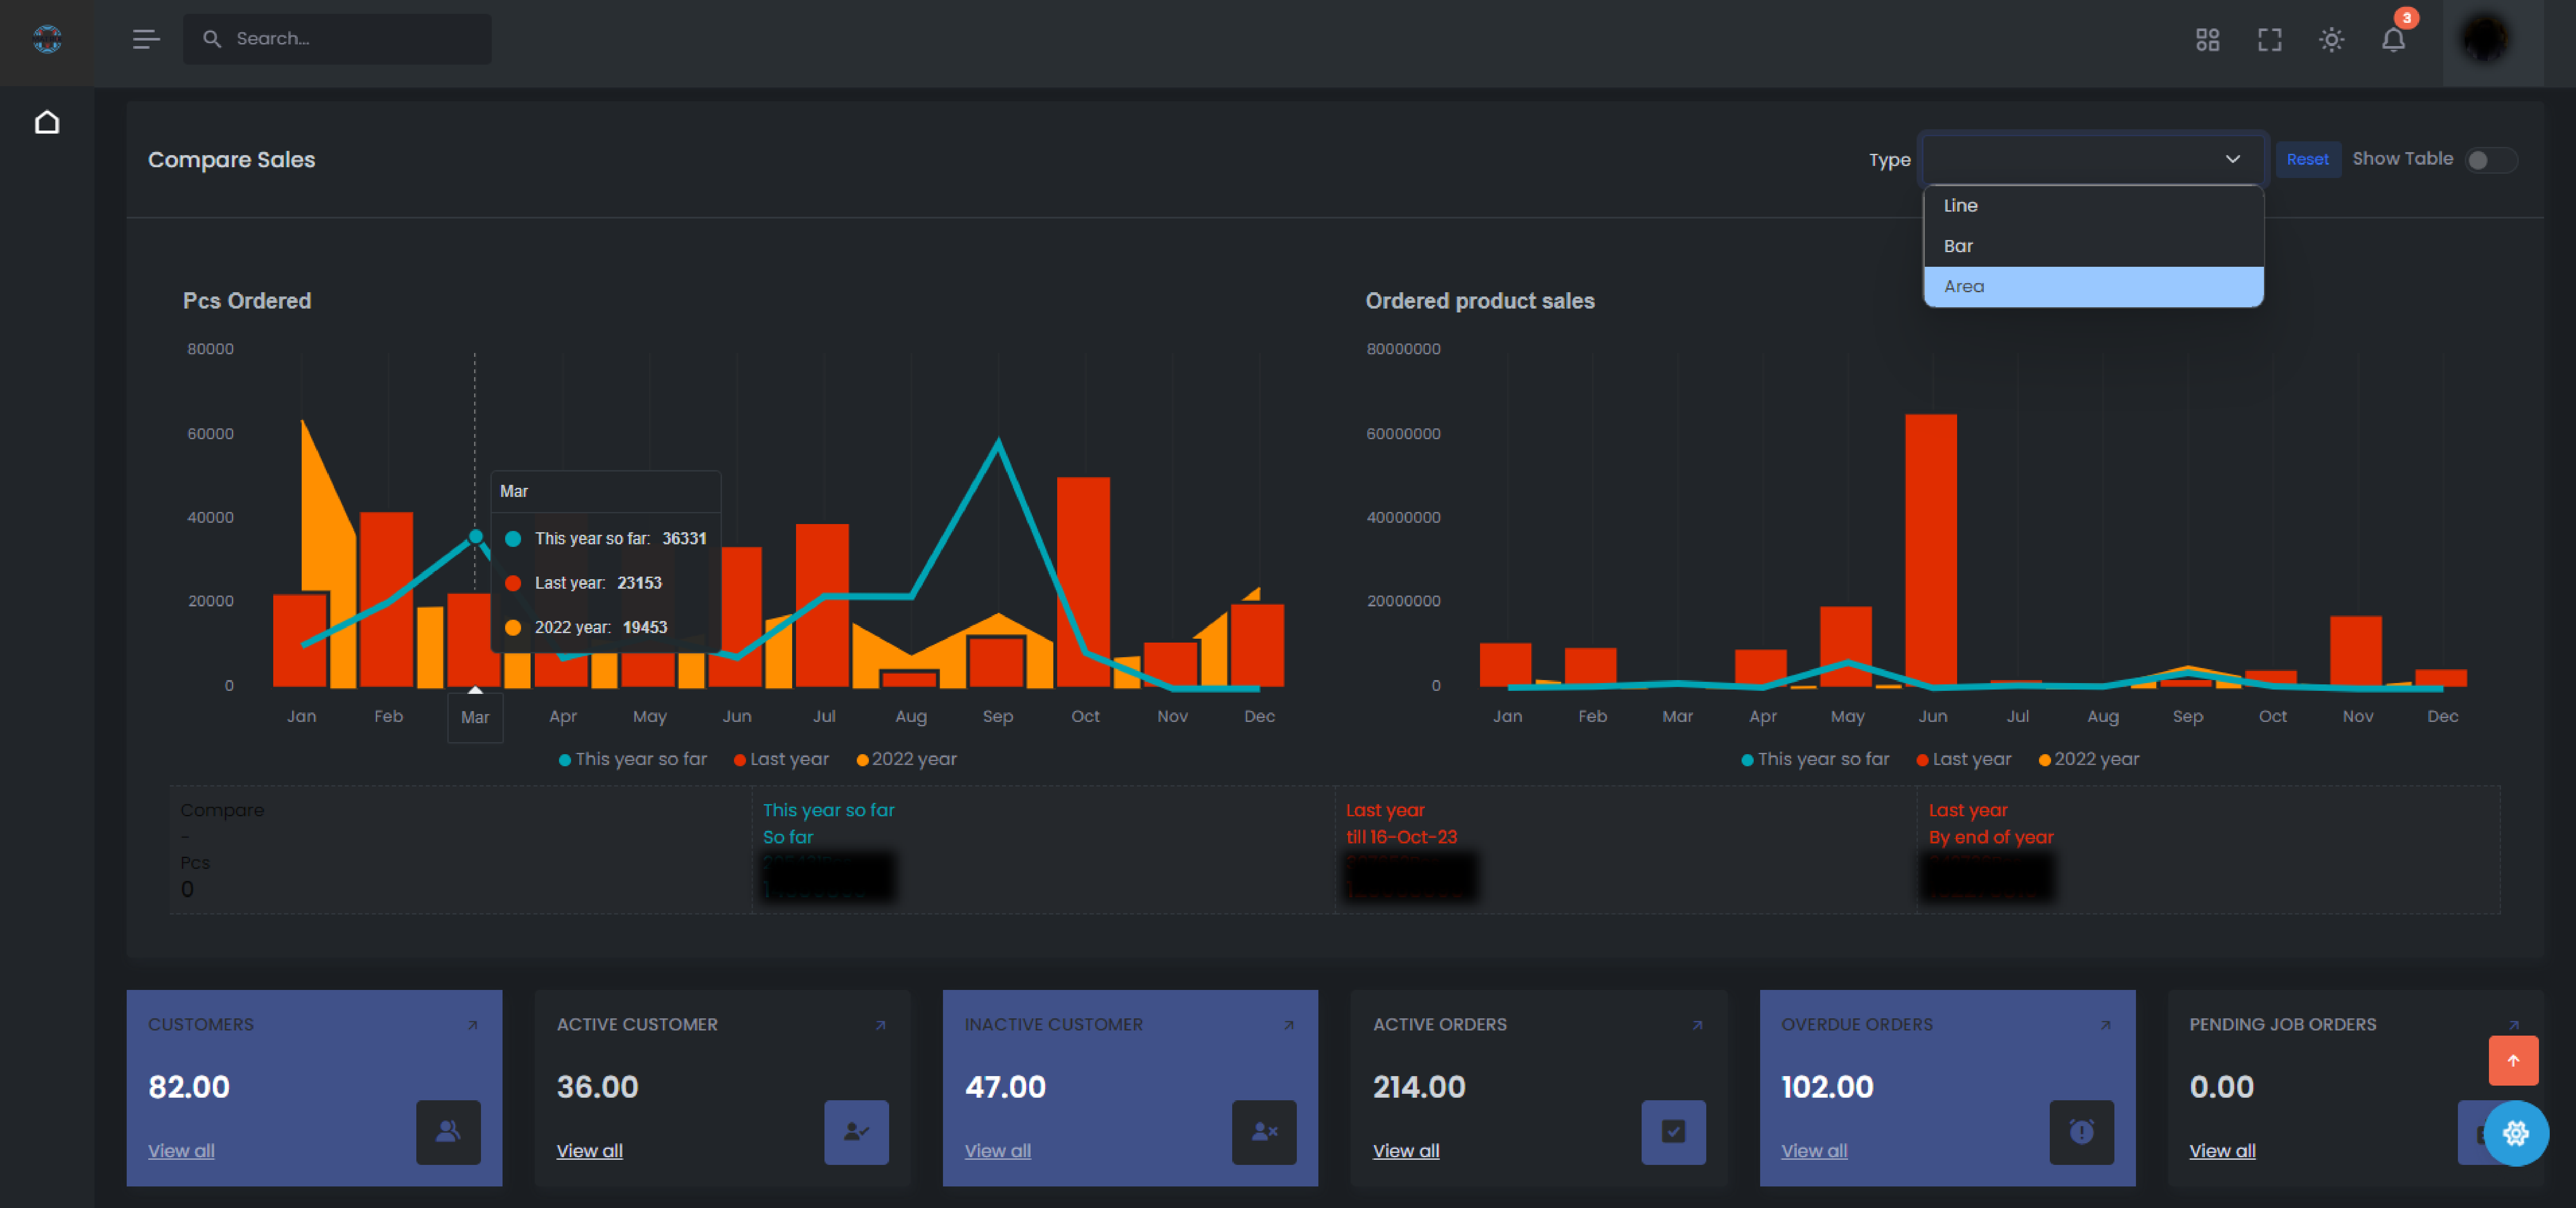
Task: Click the '47.00' inactive customer value
Action: pos(1005,1087)
